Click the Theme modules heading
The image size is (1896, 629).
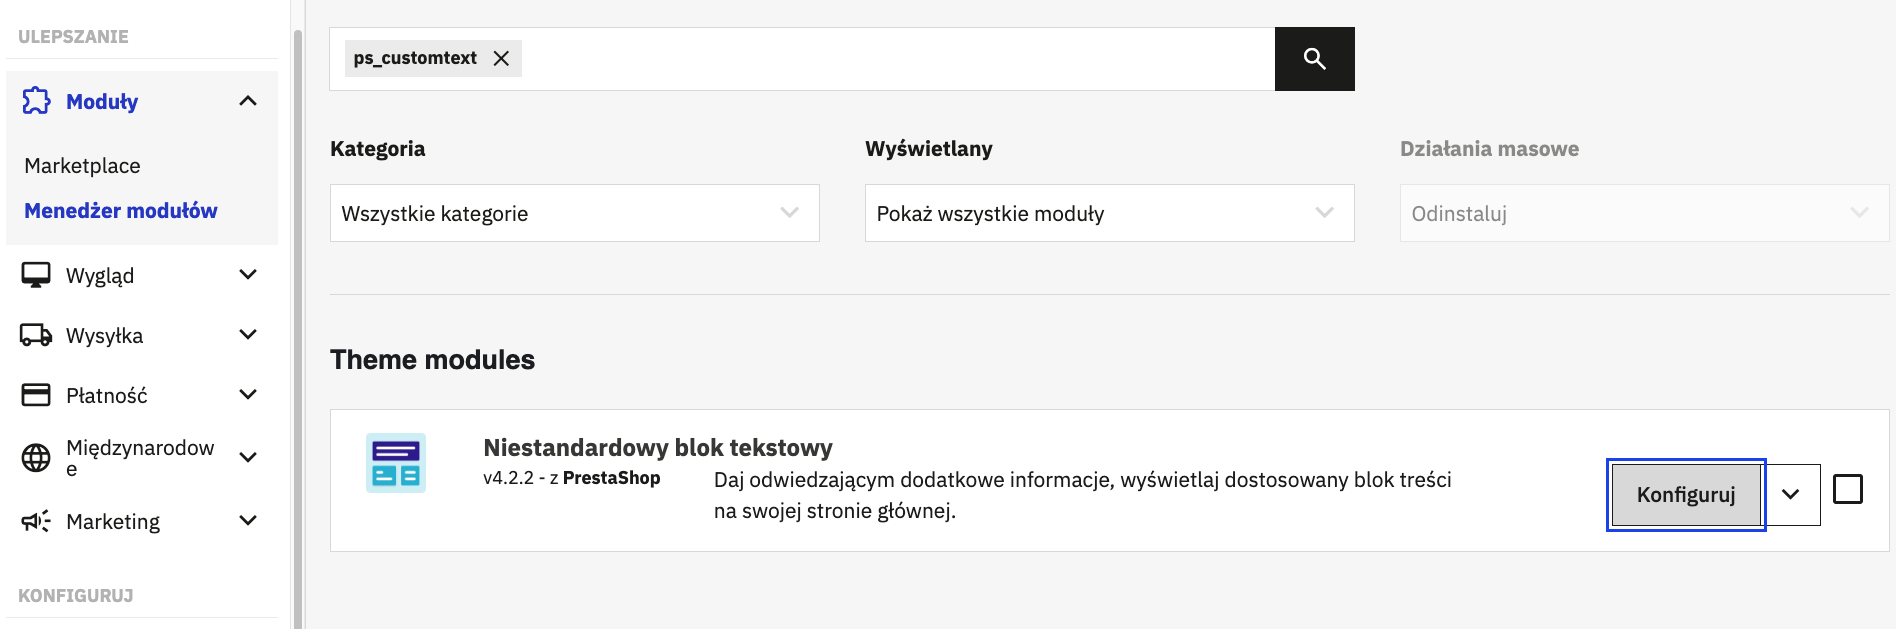[x=432, y=360]
